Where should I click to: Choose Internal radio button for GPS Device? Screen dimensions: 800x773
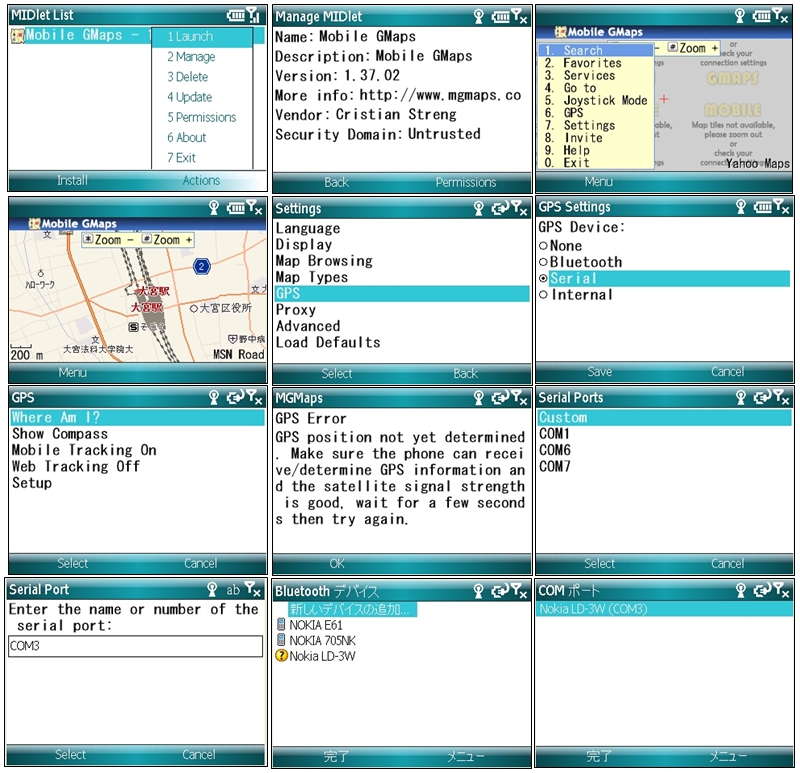[x=543, y=295]
